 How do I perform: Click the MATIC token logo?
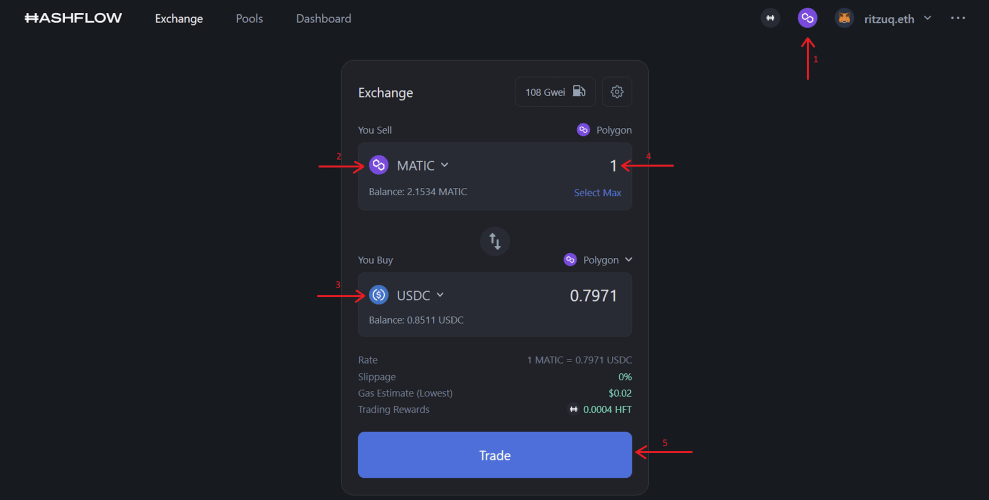point(378,165)
